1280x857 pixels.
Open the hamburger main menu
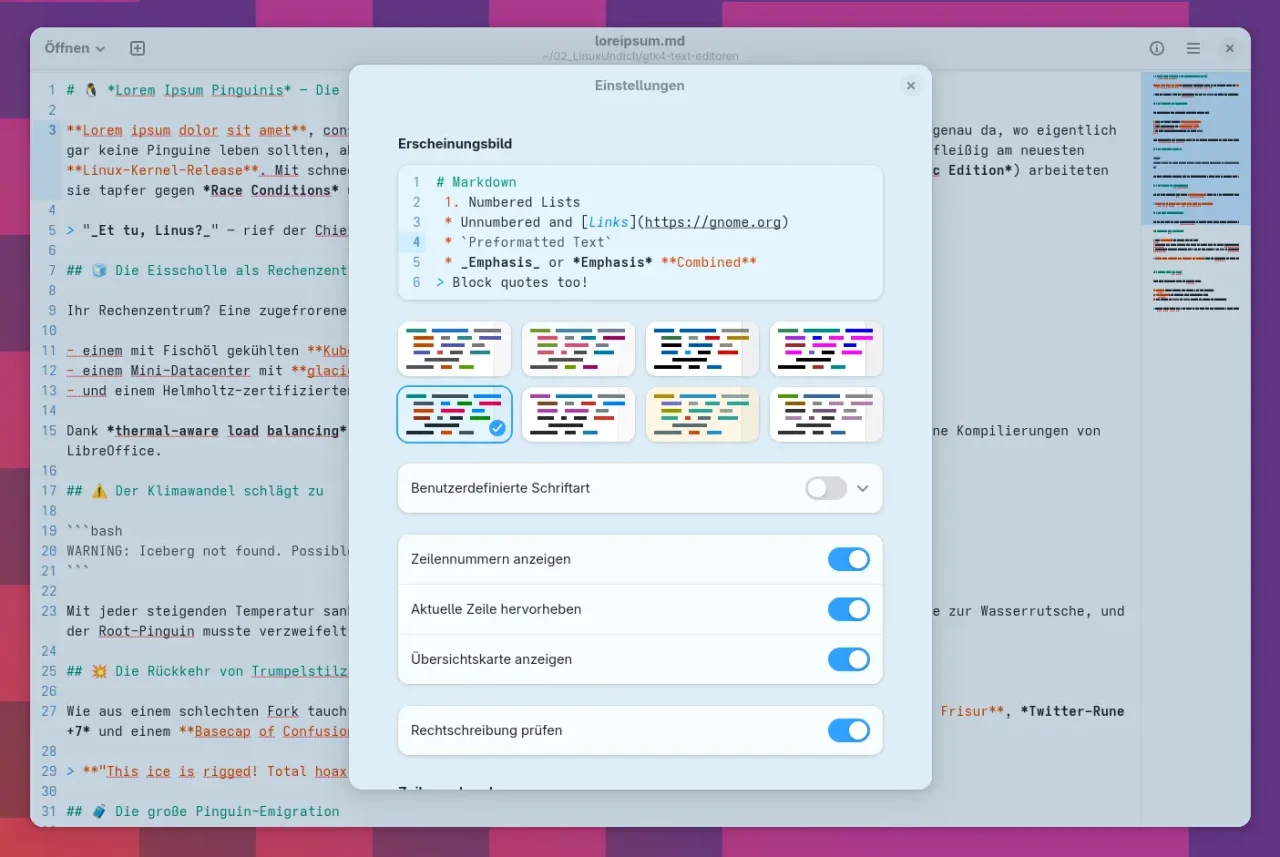1193,48
